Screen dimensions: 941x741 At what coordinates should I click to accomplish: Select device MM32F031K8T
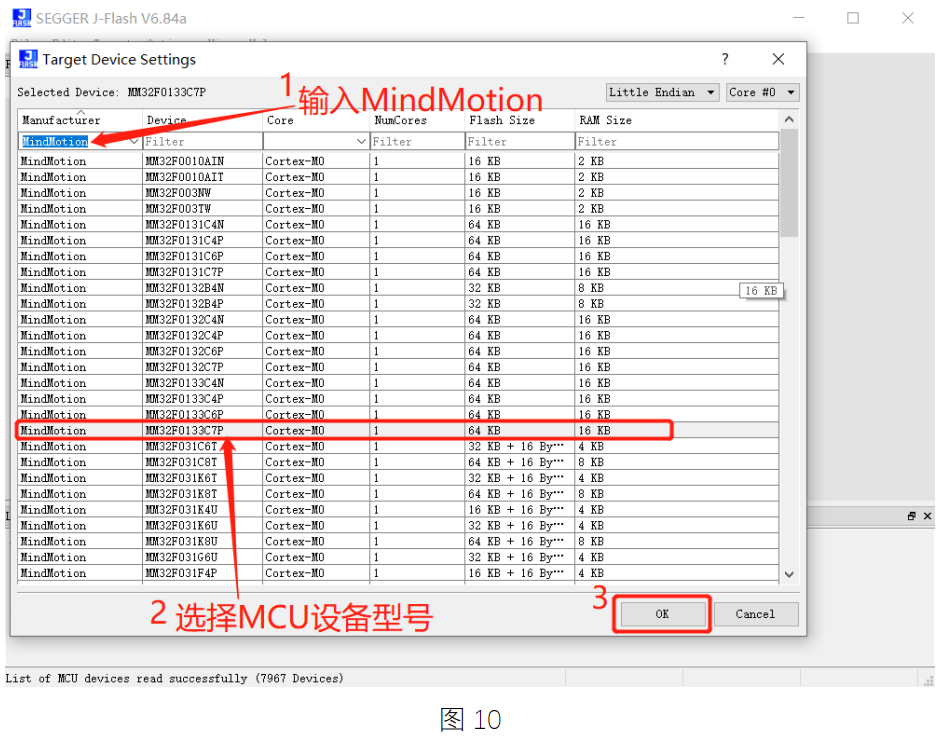398,494
